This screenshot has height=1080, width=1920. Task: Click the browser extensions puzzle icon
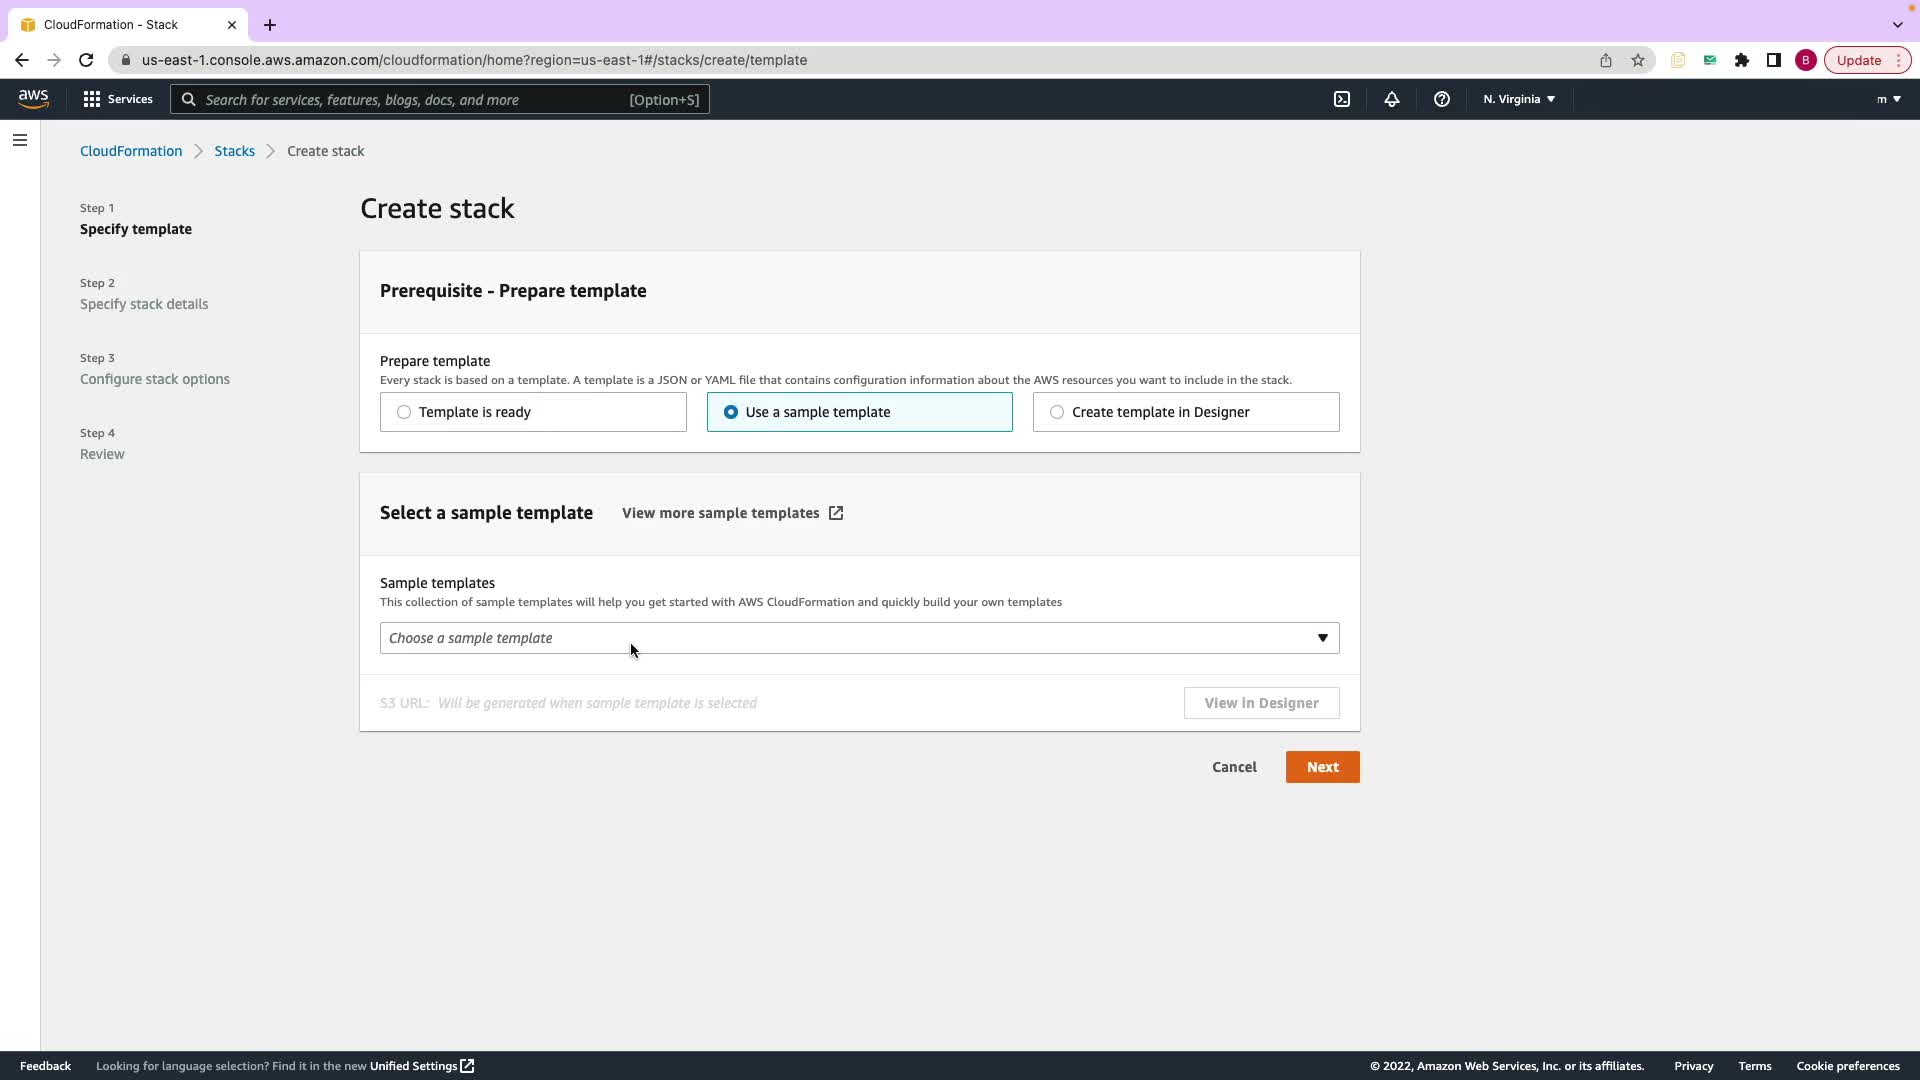1742,60
